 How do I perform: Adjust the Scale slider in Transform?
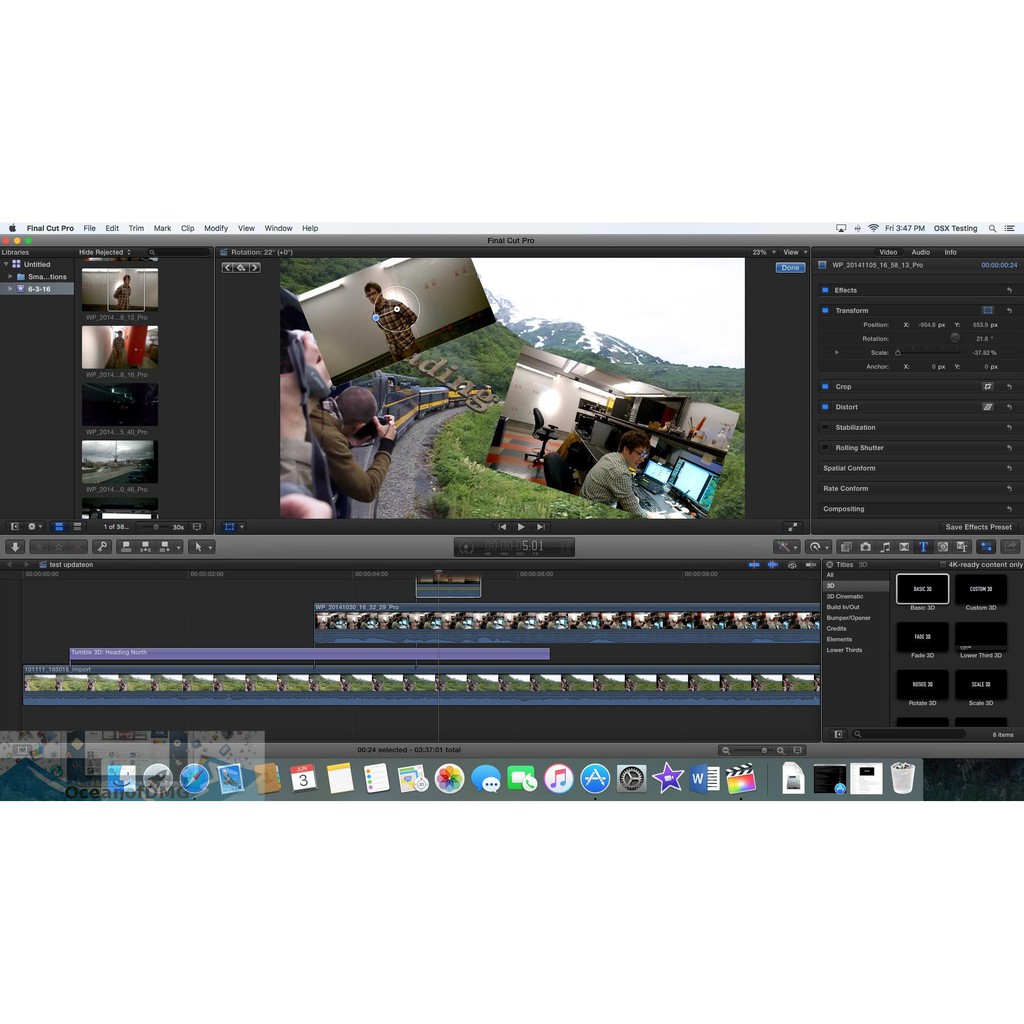point(927,353)
